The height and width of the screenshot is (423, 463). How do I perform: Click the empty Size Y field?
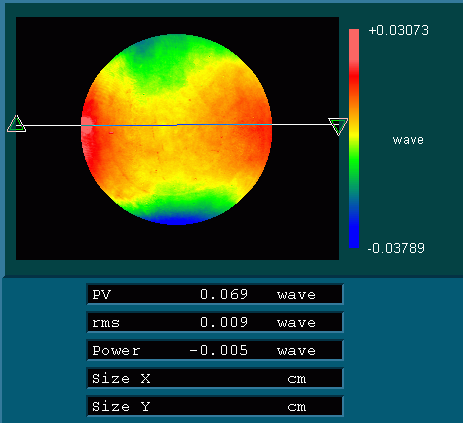pyautogui.click(x=215, y=406)
